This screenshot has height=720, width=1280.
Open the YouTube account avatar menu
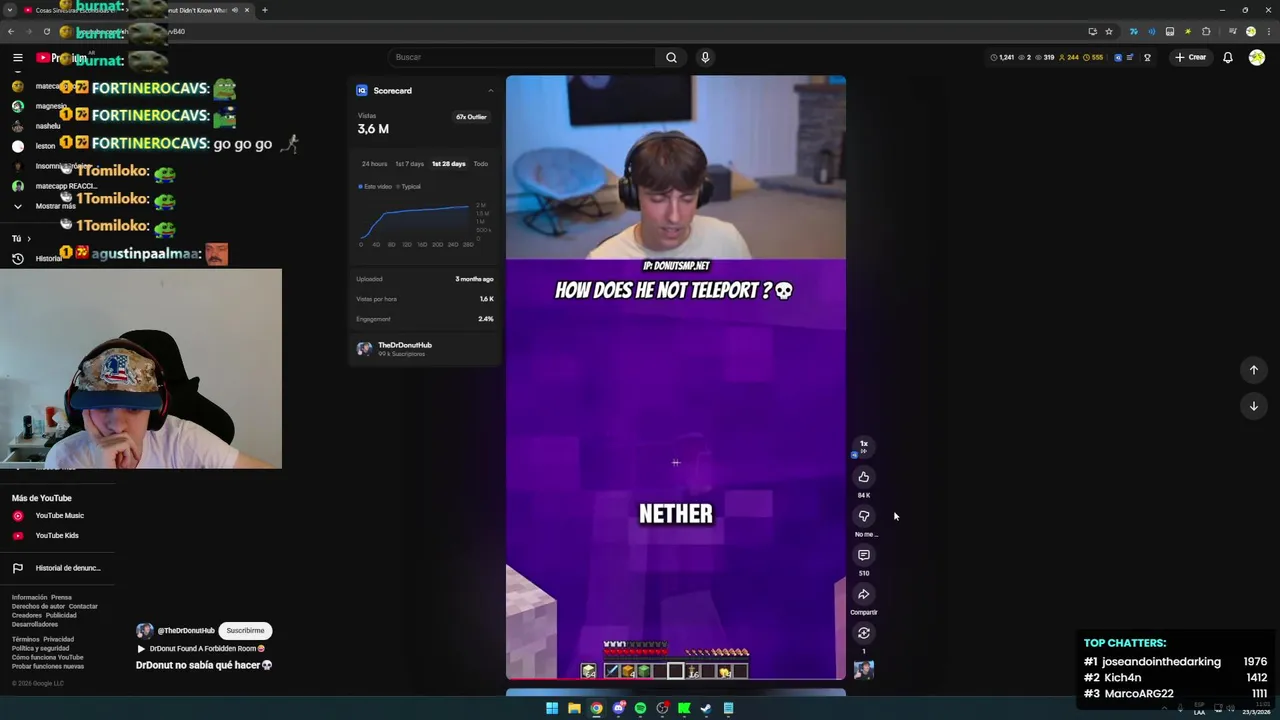[x=1256, y=57]
